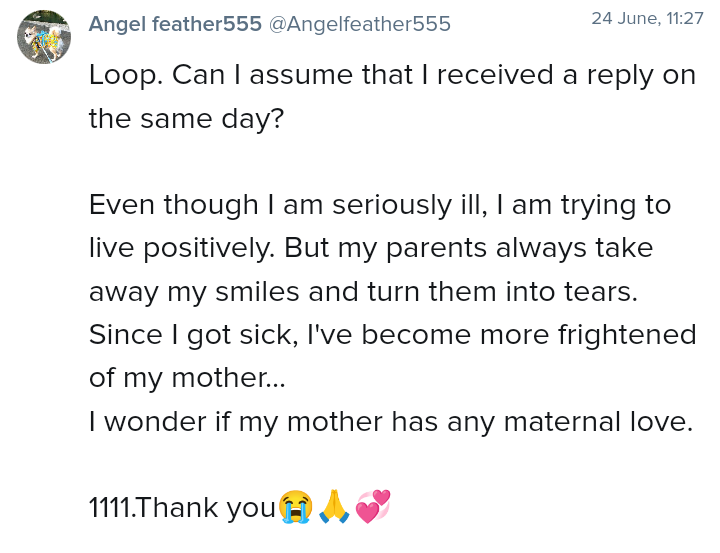
Task: Click the line starting "Since I got sick"
Action: click(x=392, y=334)
